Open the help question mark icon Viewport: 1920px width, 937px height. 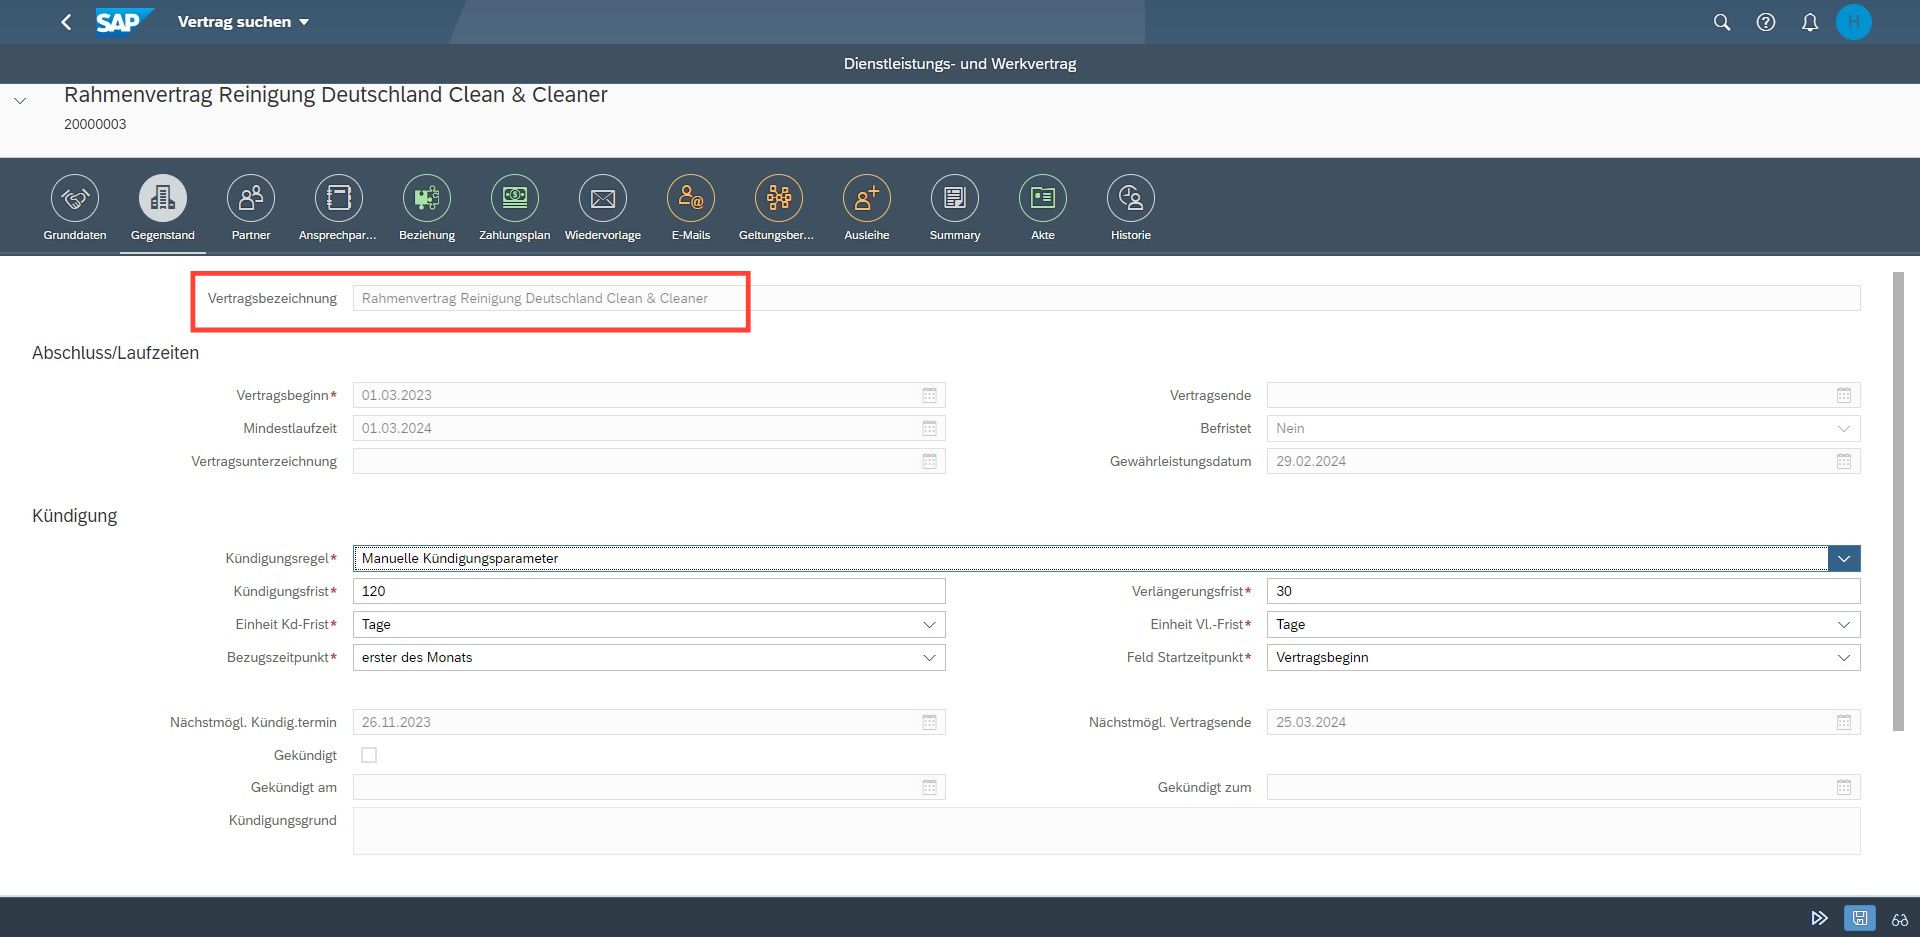tap(1766, 22)
